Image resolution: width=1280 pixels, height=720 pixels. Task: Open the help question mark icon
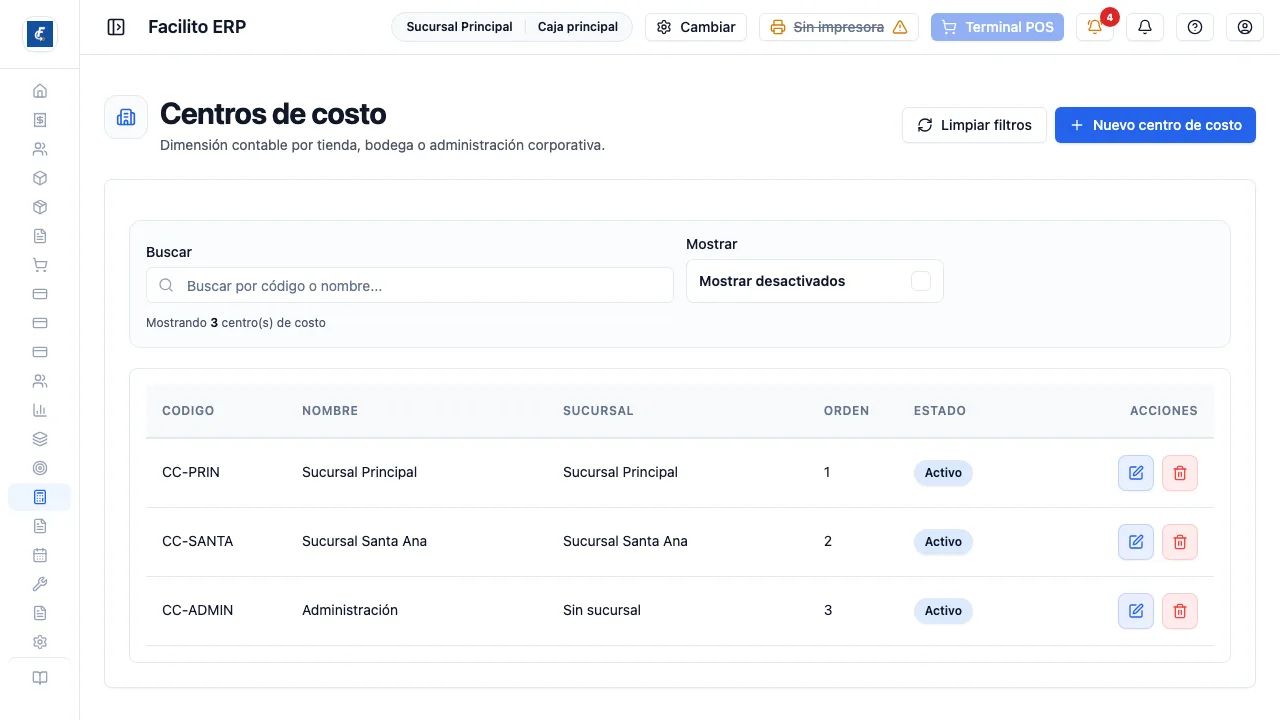click(1195, 27)
